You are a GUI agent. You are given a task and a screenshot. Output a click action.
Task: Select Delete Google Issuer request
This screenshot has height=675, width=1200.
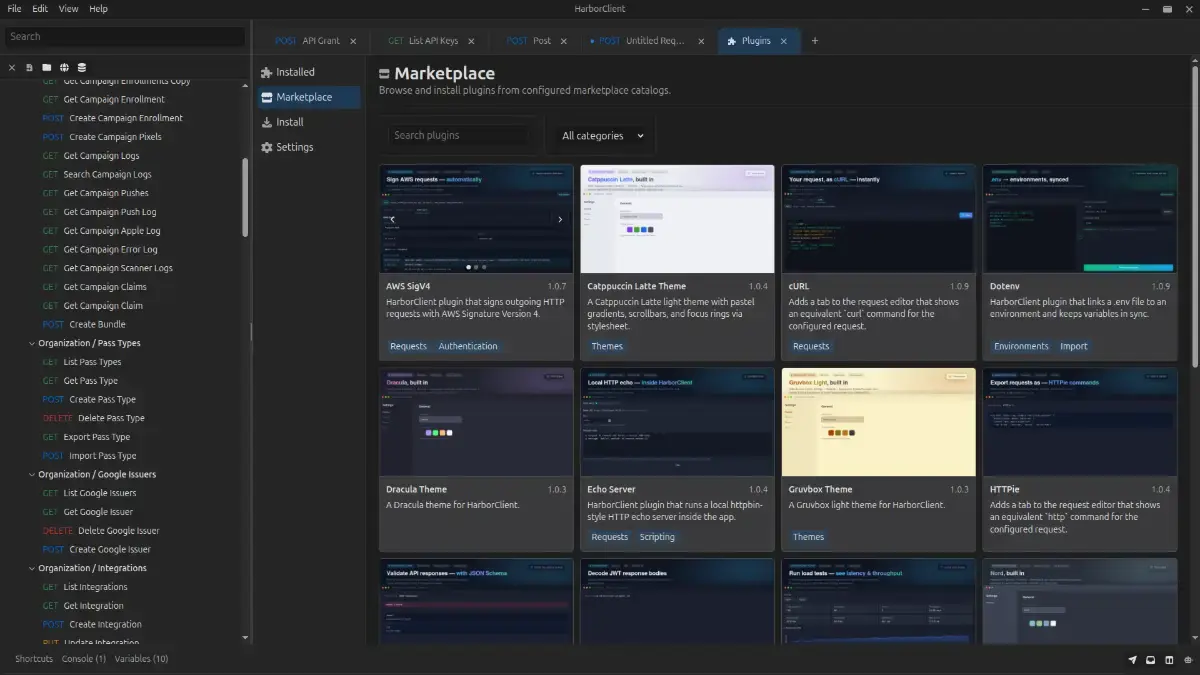118,531
